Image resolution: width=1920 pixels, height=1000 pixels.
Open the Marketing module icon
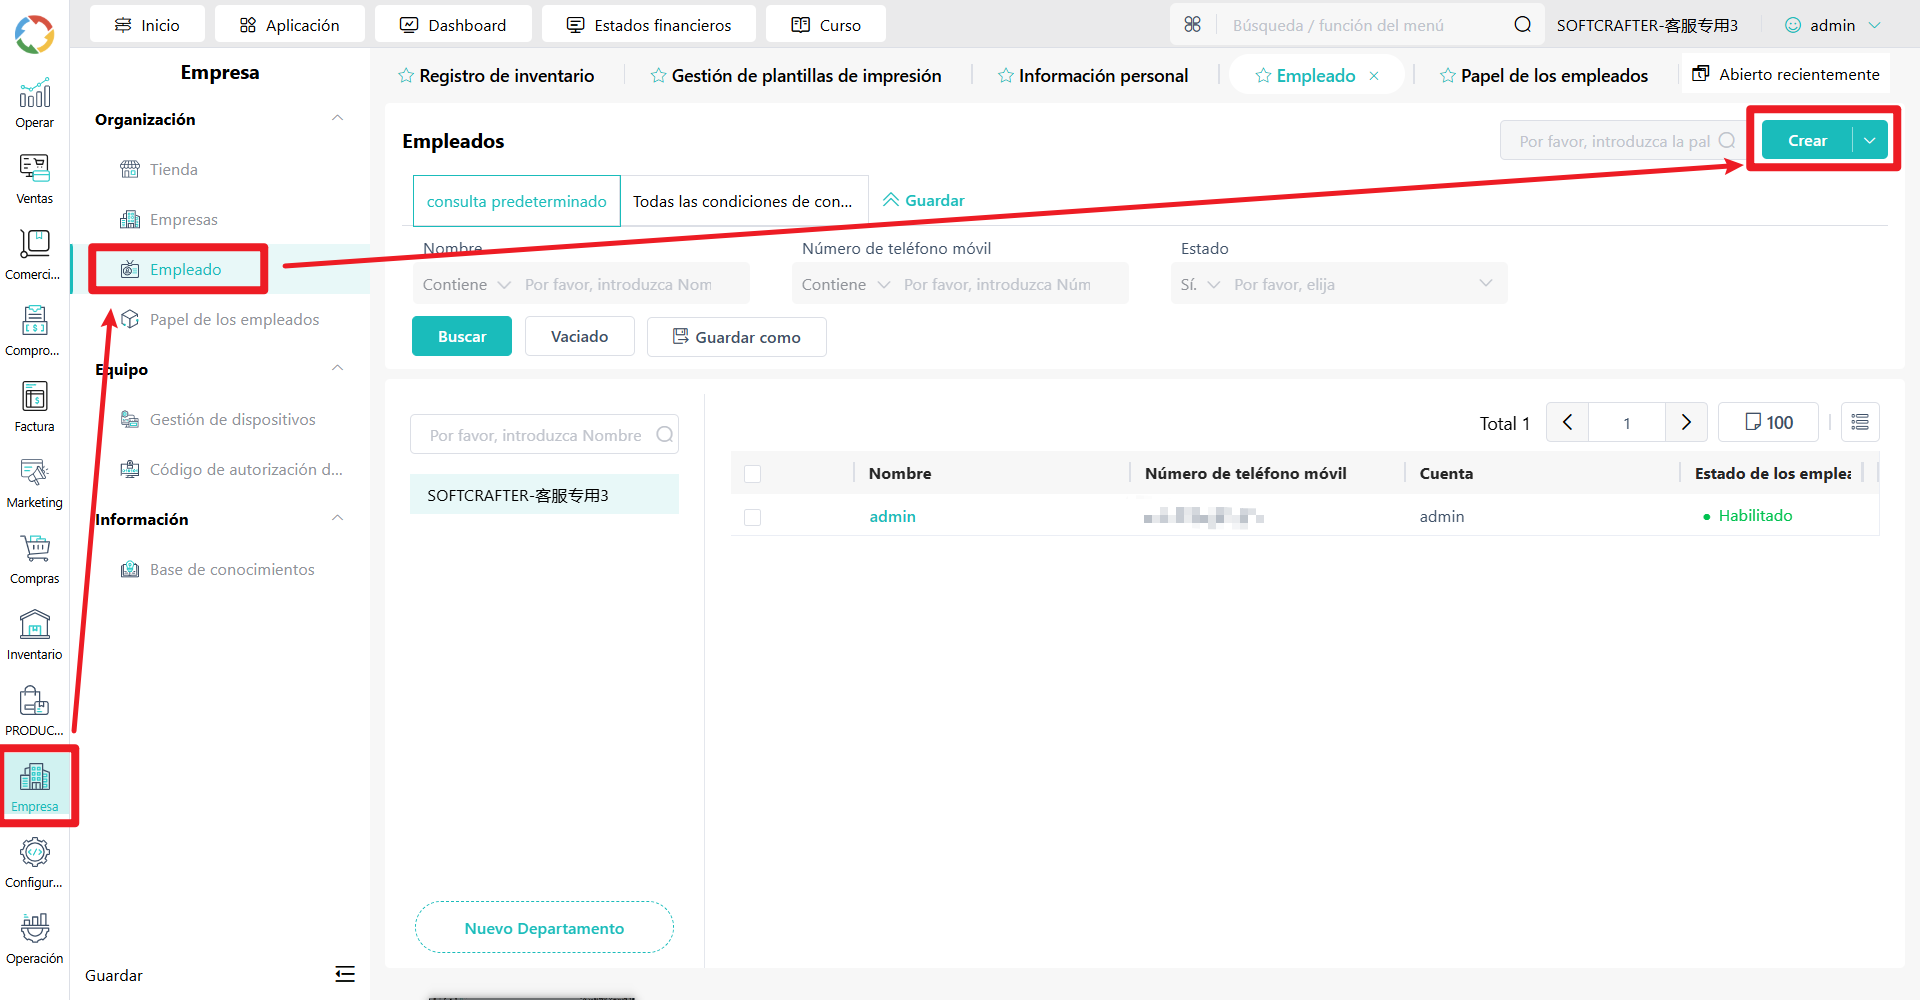tap(34, 483)
